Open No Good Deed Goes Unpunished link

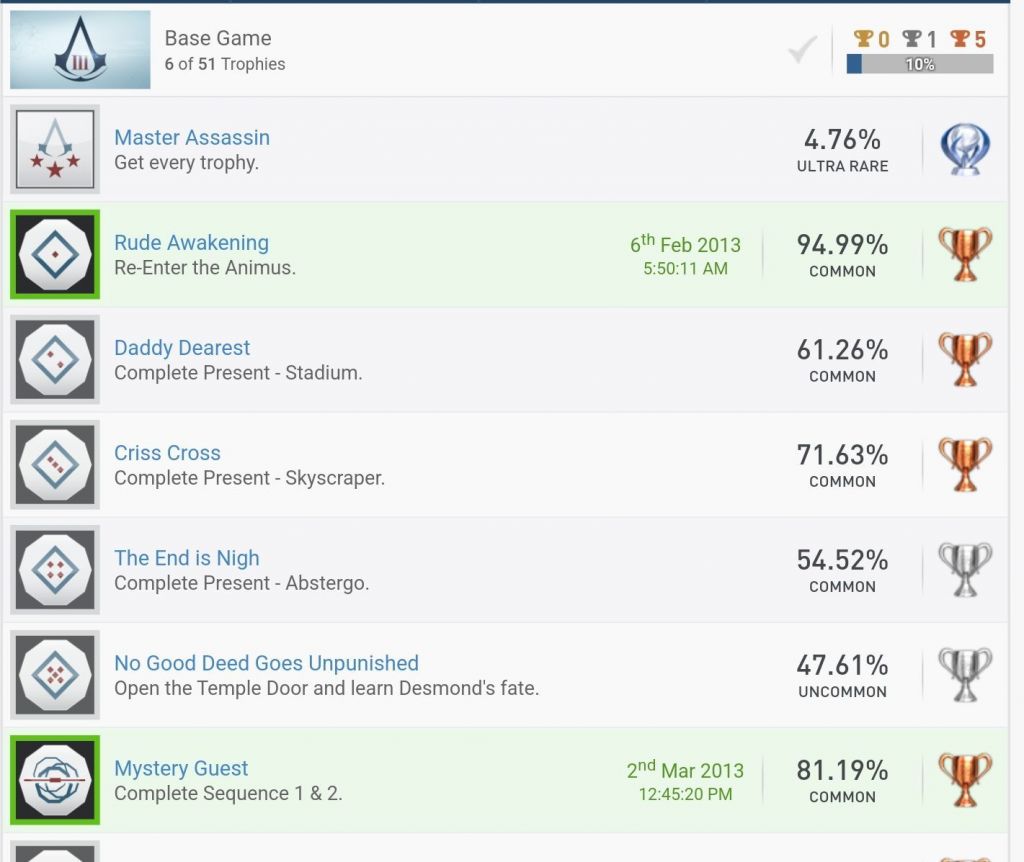pyautogui.click(x=266, y=663)
